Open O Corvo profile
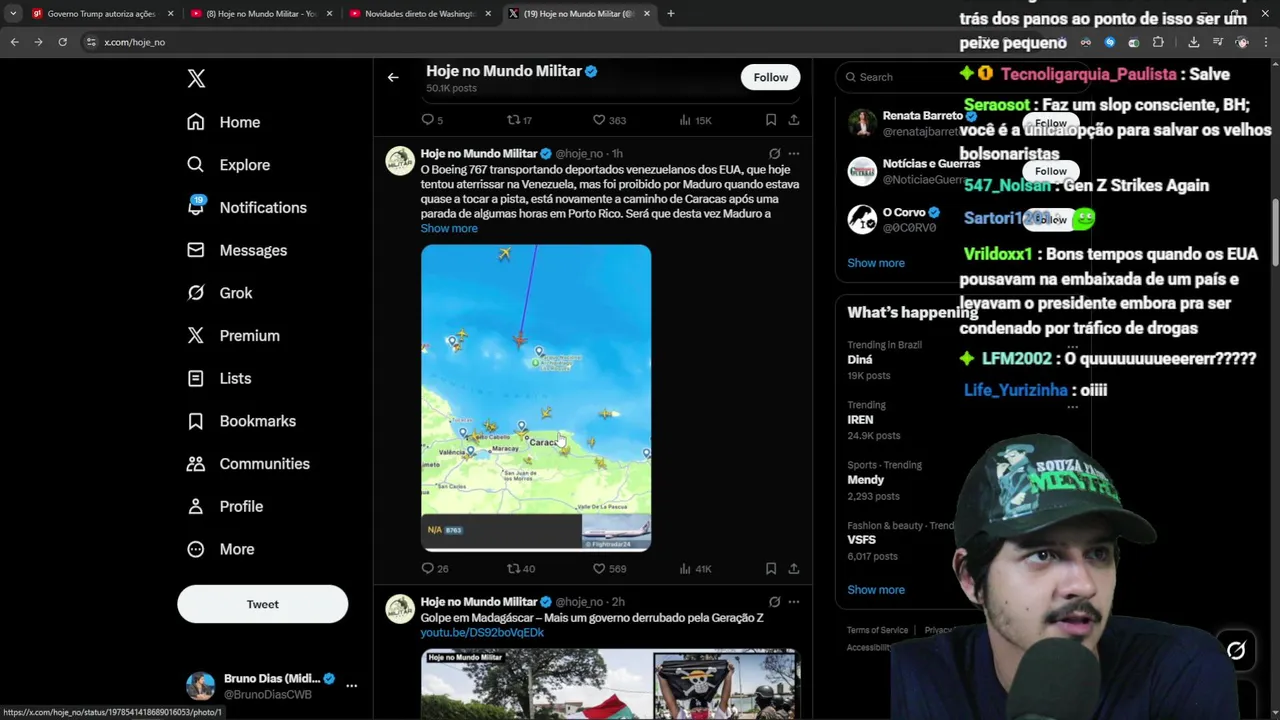The image size is (1280, 720). [x=904, y=212]
